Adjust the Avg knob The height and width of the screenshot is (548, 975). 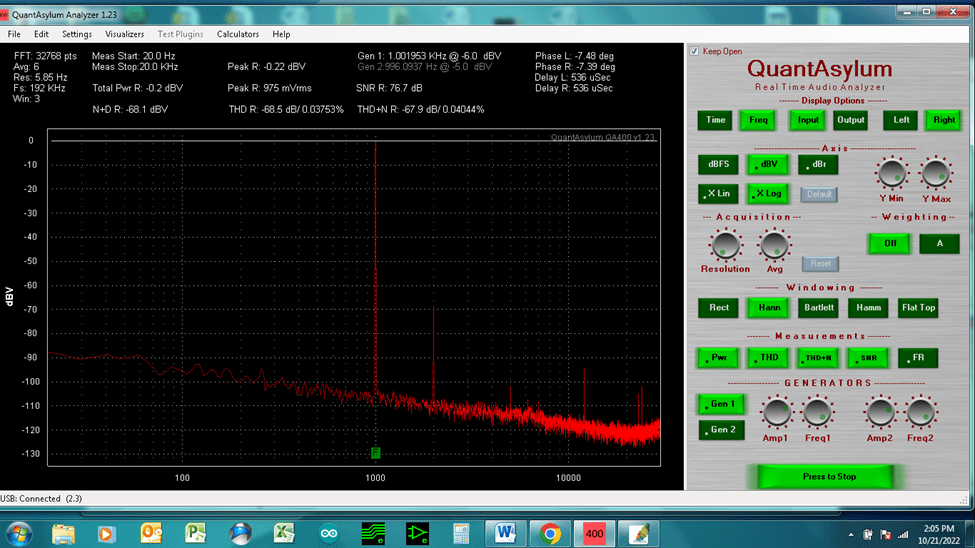click(x=774, y=245)
